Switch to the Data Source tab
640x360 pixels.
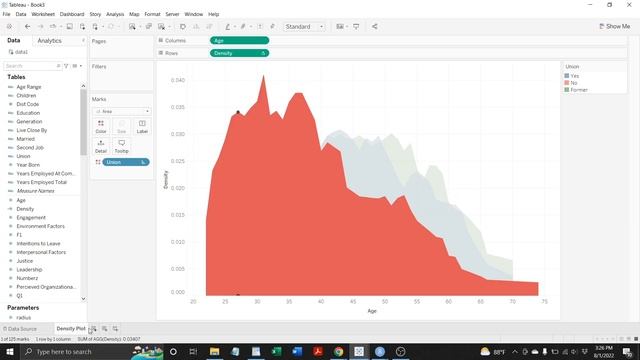(20, 329)
